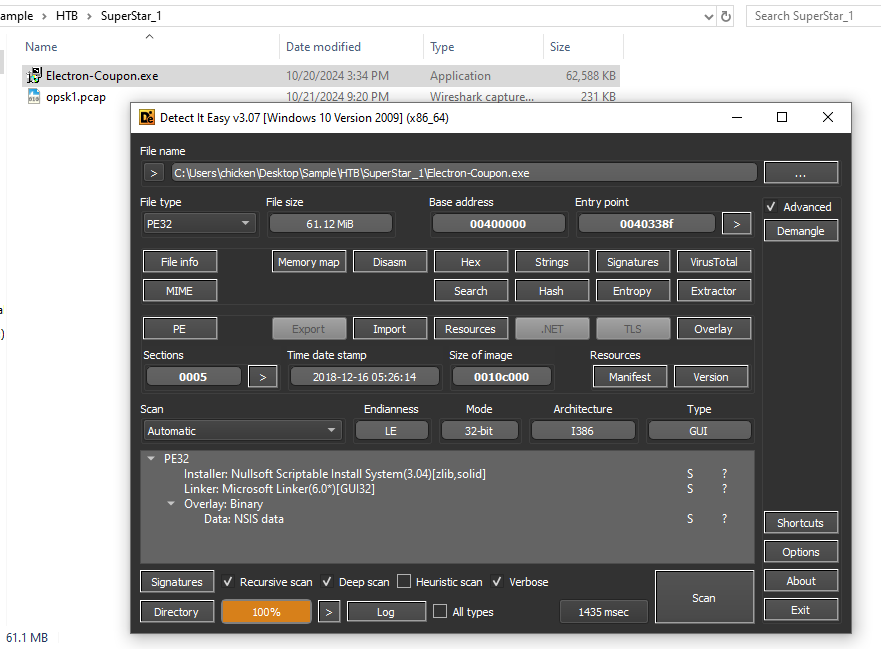Open the Entropy view
881x649 pixels.
click(x=632, y=291)
